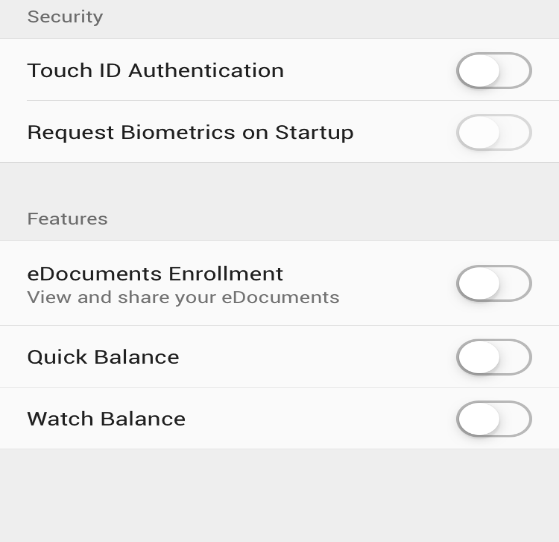Toggle eDocuments Enrollment switch on
Screen dimensions: 559x542
tap(494, 283)
